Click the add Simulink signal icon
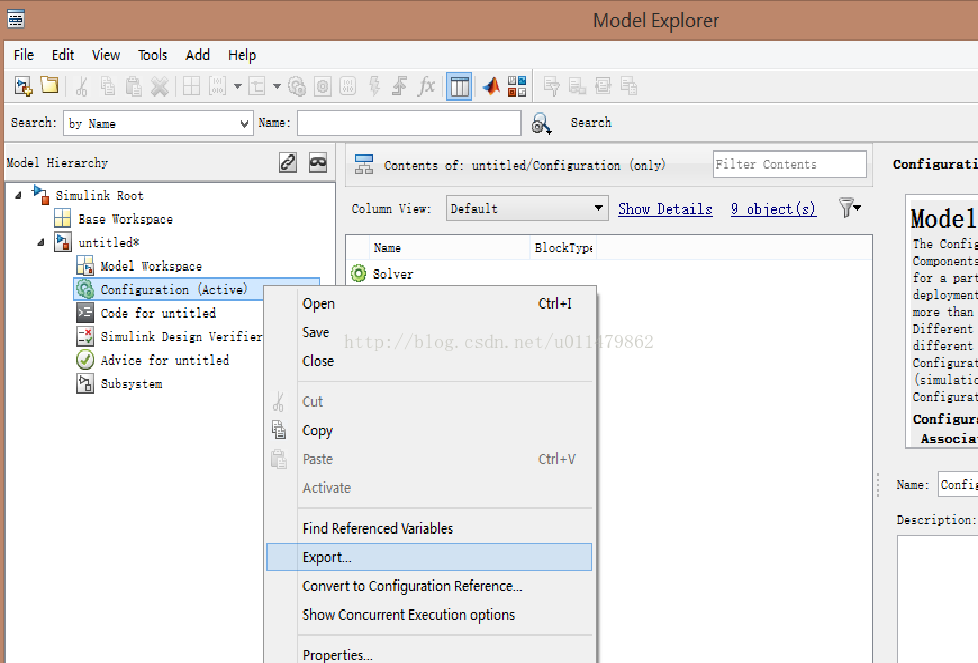Viewport: 978px width, 663px height. click(256, 86)
